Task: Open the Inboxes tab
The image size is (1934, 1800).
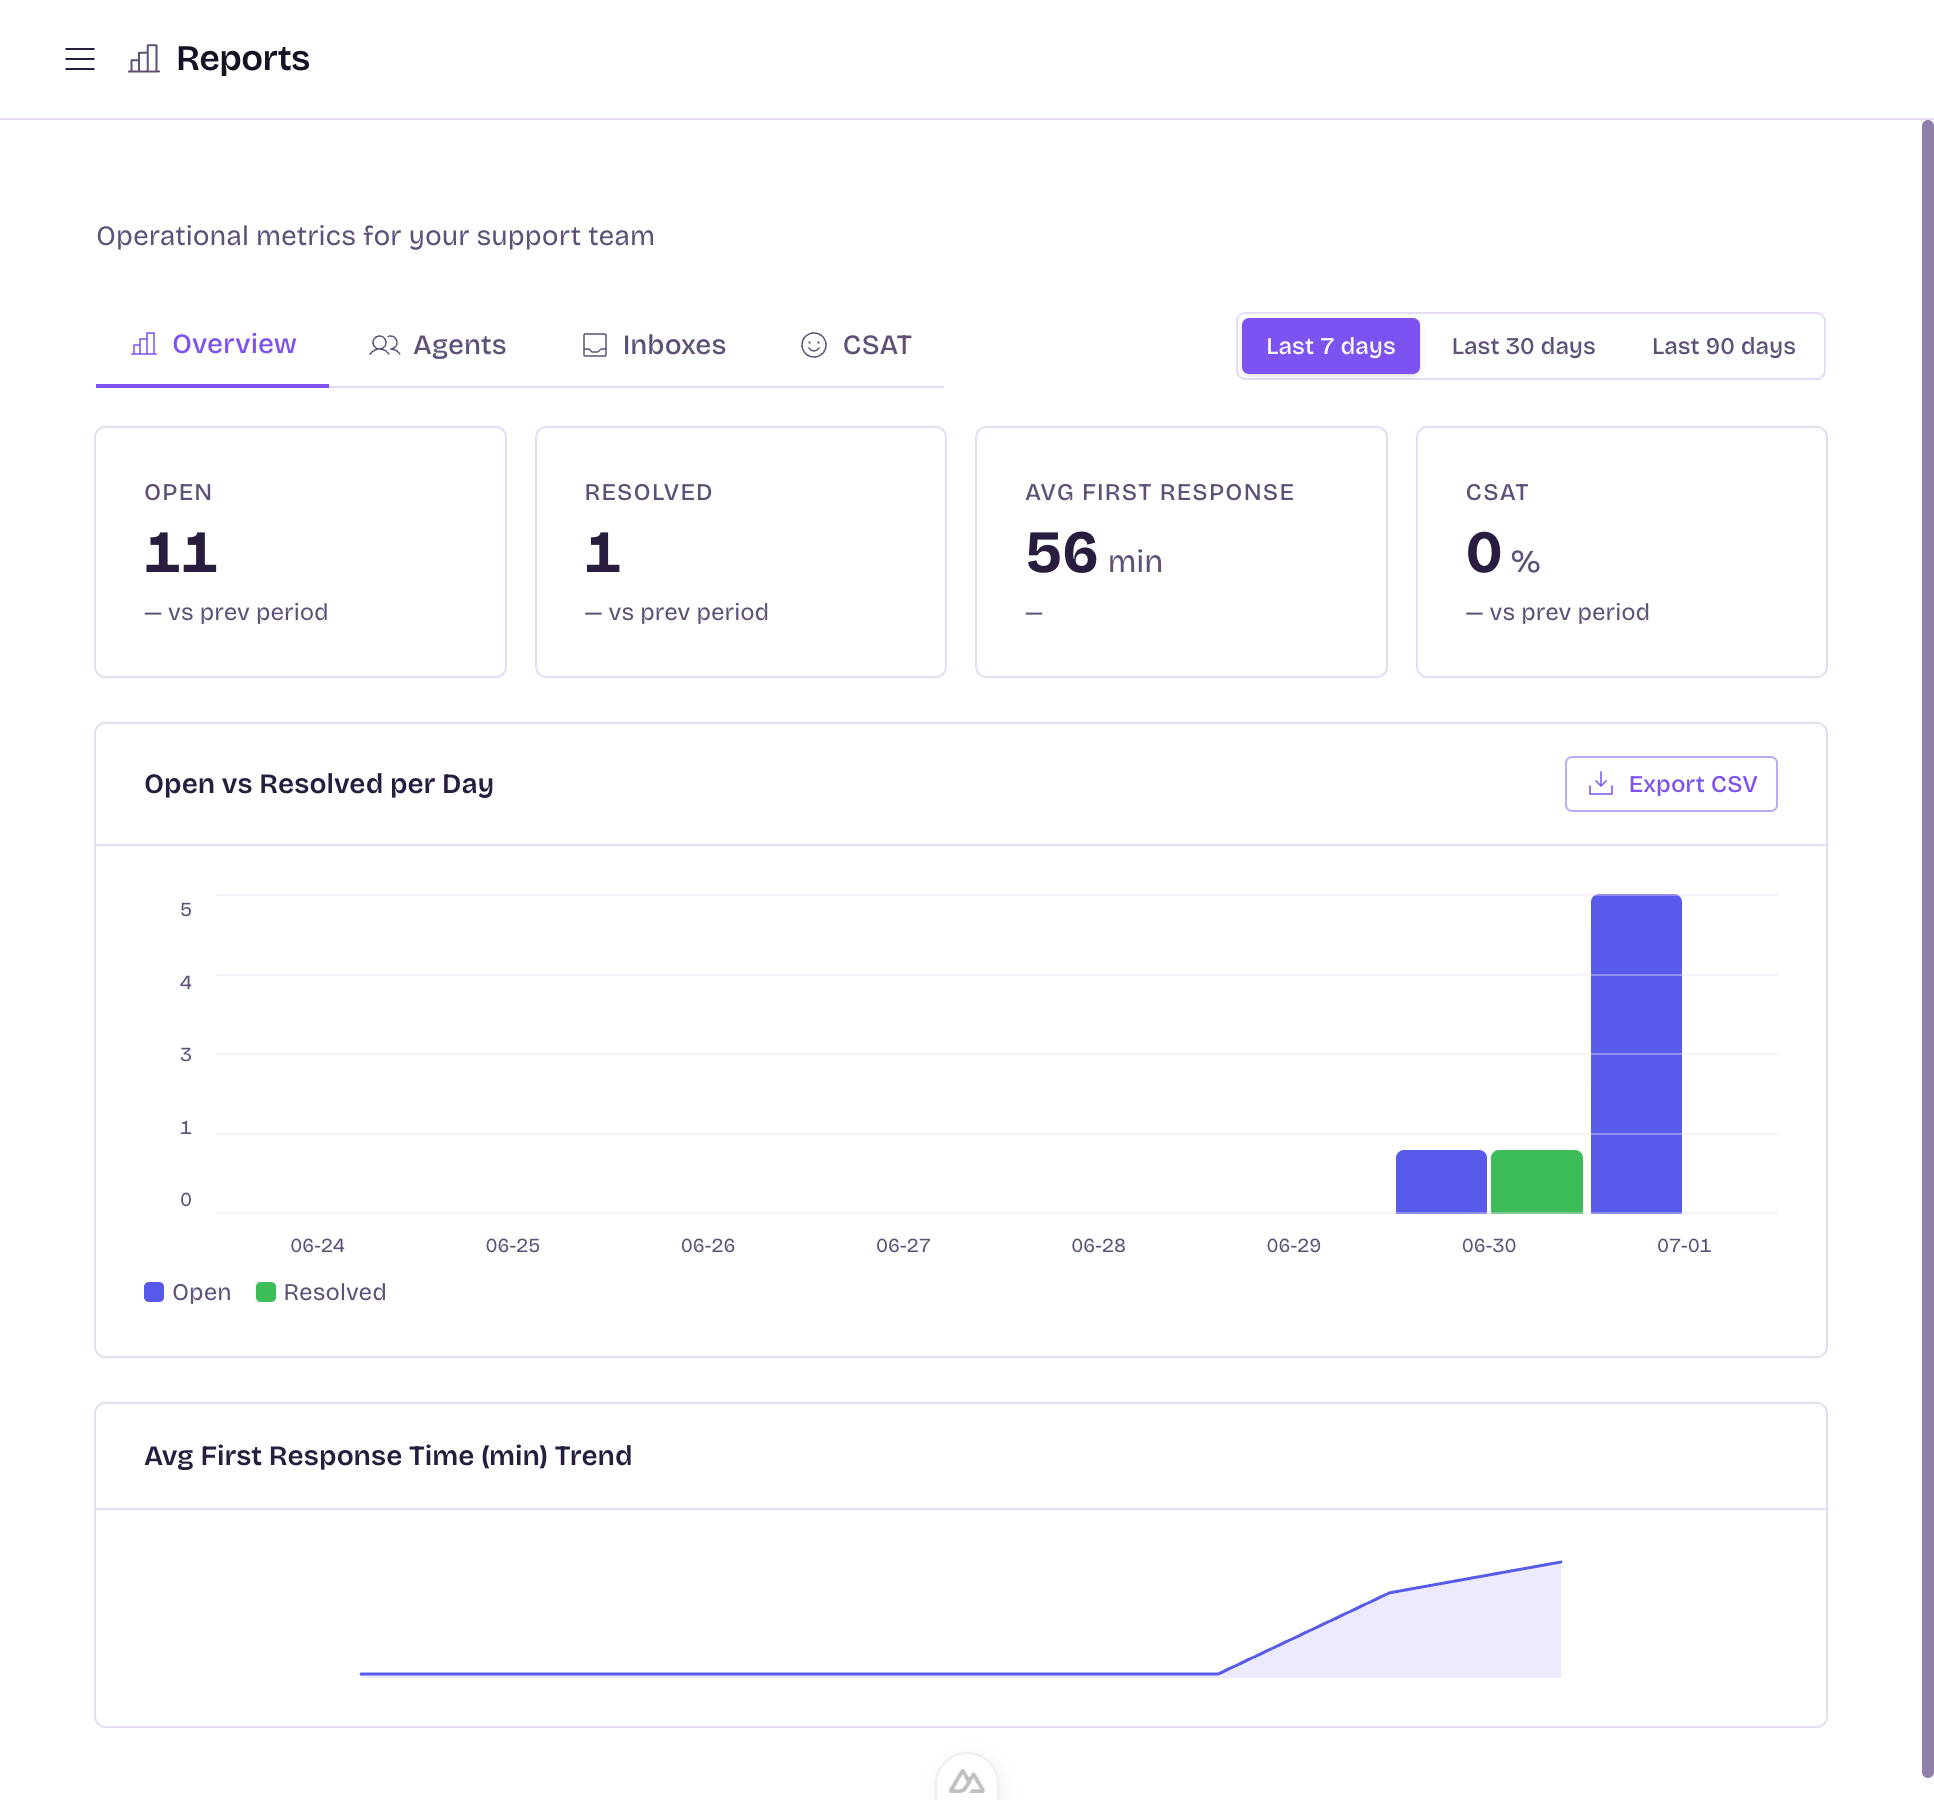Action: (655, 345)
